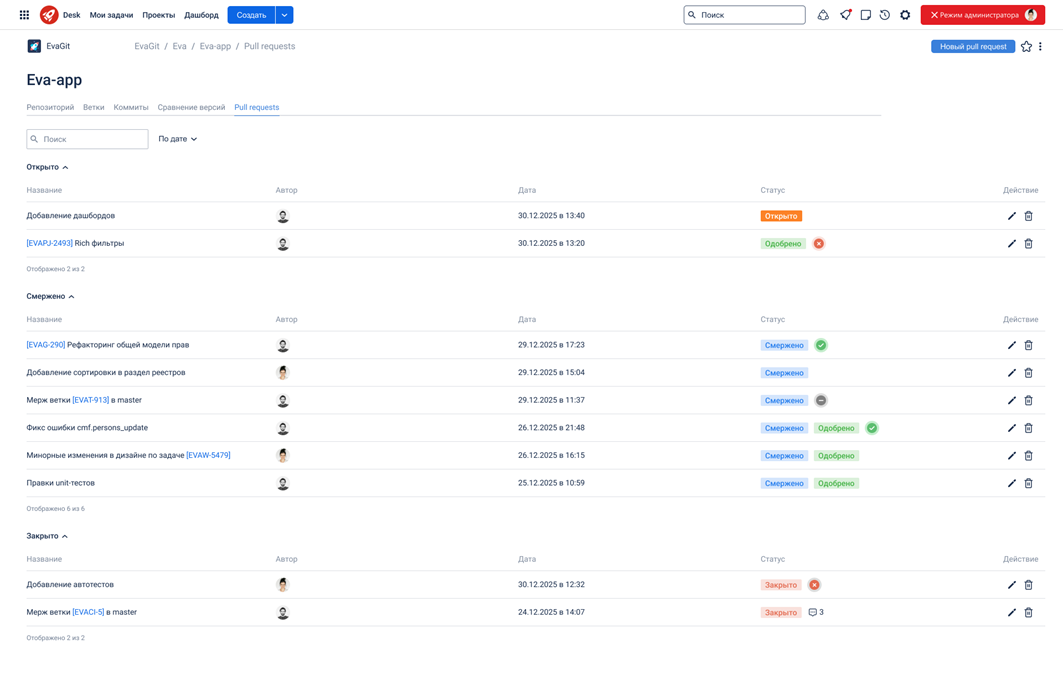Open the arrow dropdown beside 'Создать'
1063x692 pixels.
[x=285, y=15]
